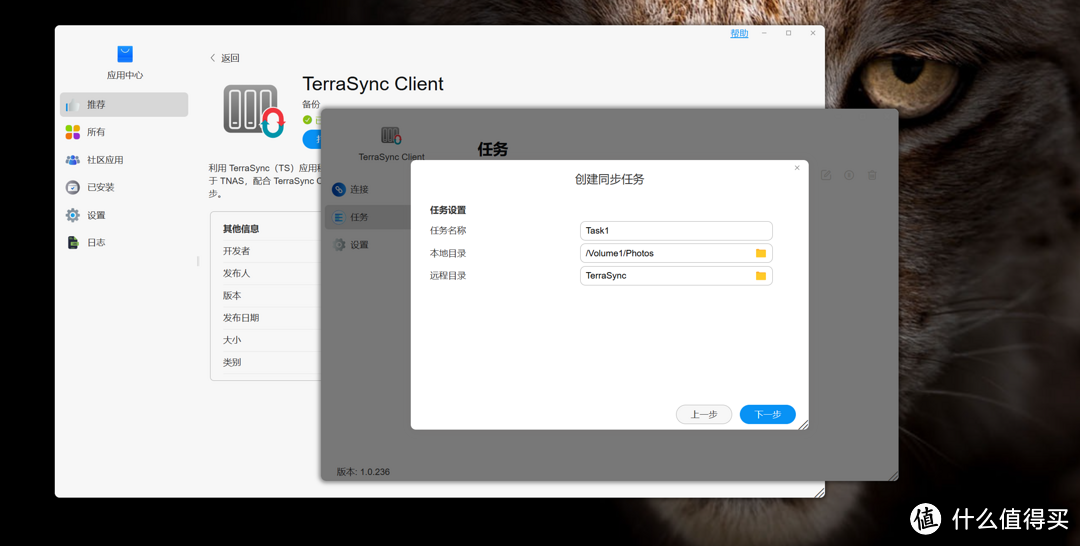Close the 创建同步任务 dialog

(x=797, y=168)
